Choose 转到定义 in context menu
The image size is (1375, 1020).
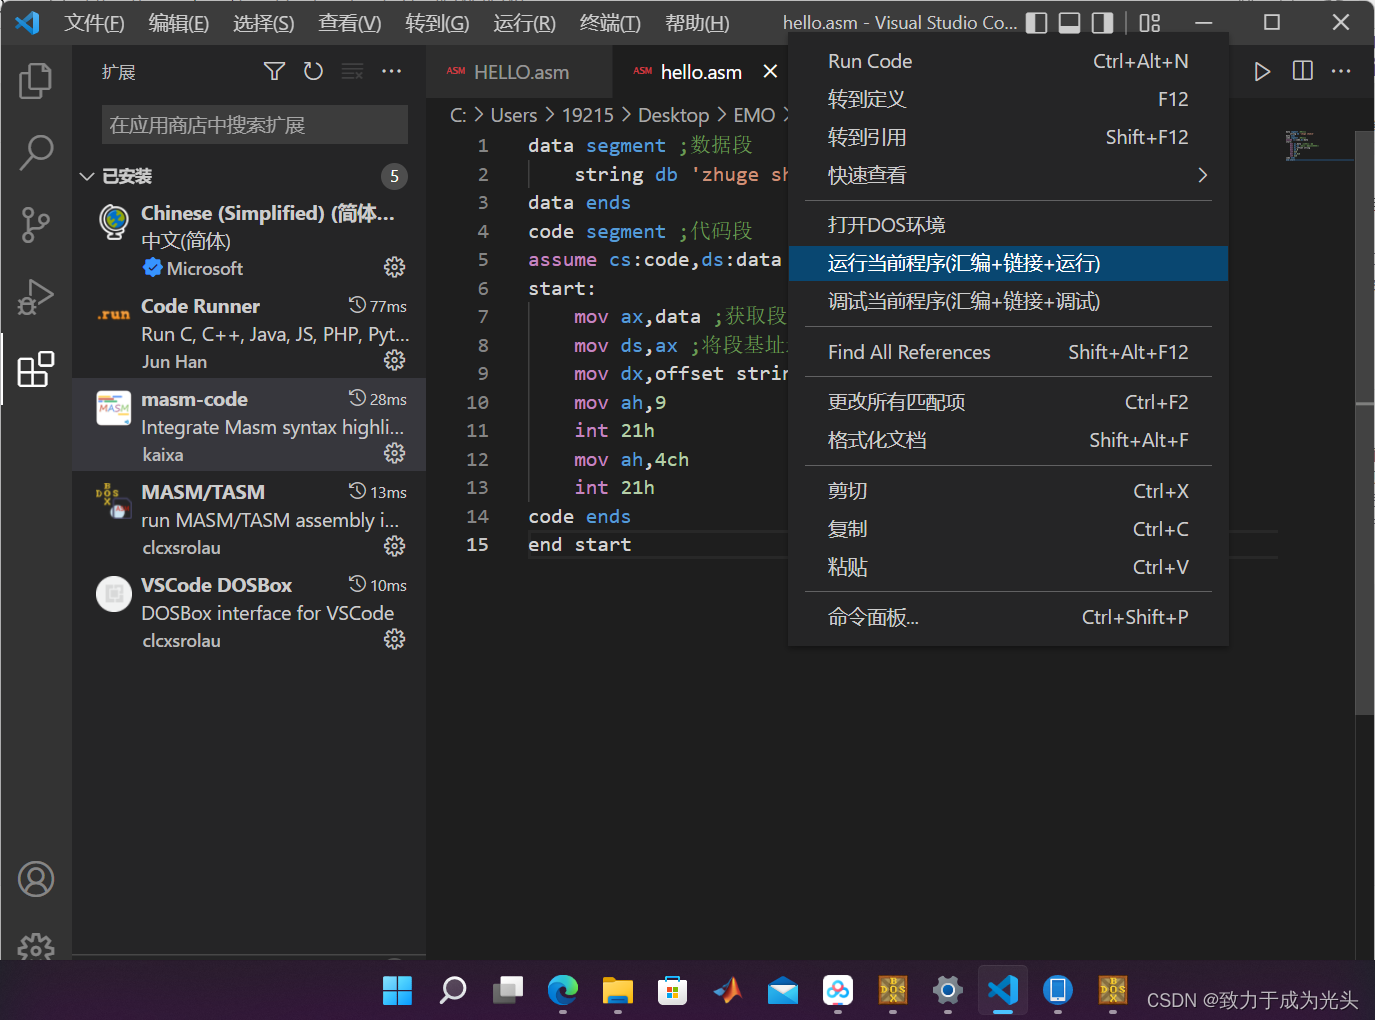pos(1008,99)
